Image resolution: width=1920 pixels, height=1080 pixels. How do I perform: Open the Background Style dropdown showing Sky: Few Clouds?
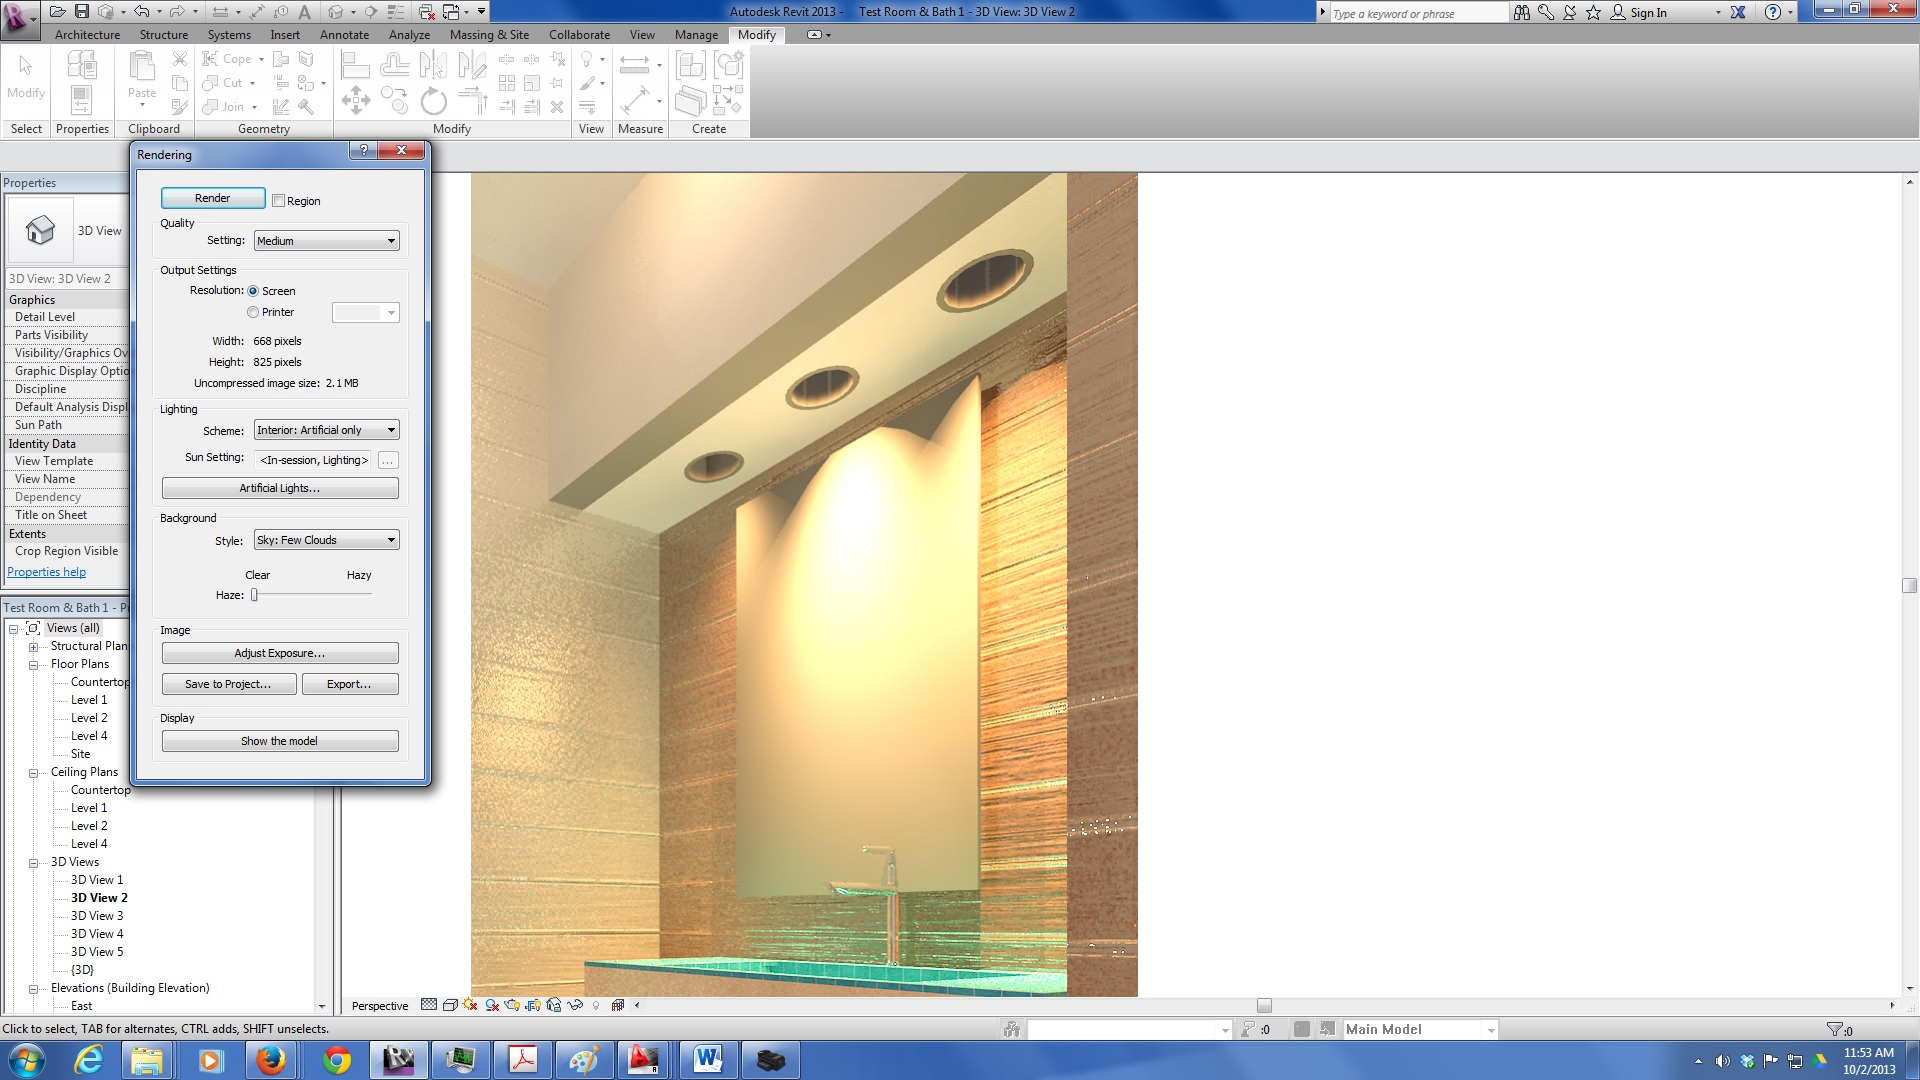coord(326,541)
